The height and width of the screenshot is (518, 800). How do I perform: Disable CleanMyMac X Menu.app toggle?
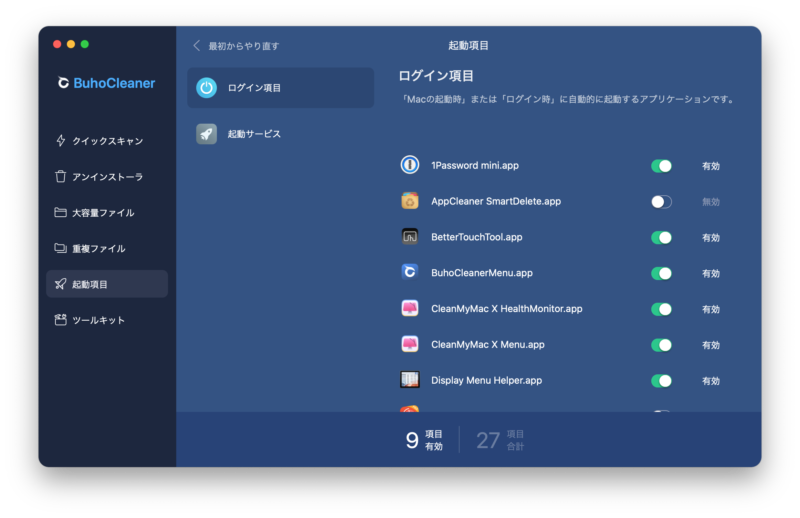(x=661, y=345)
